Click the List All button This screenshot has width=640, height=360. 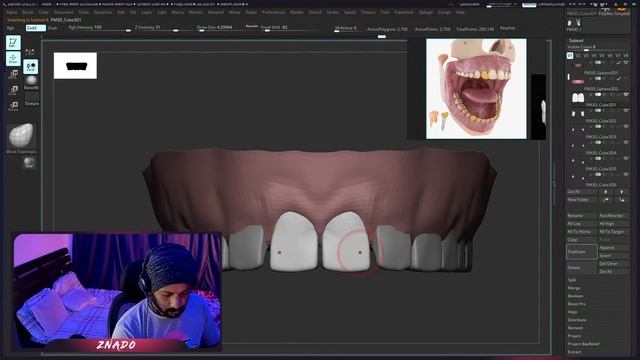click(582, 191)
